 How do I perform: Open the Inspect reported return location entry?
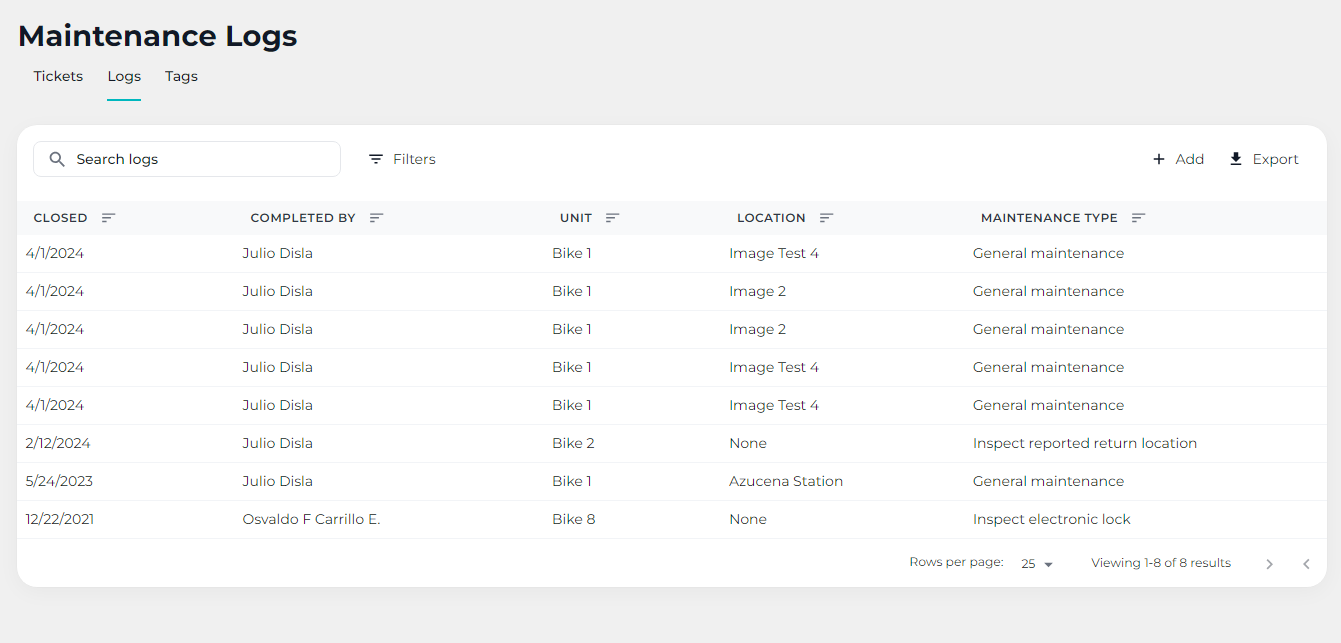(x=1084, y=443)
